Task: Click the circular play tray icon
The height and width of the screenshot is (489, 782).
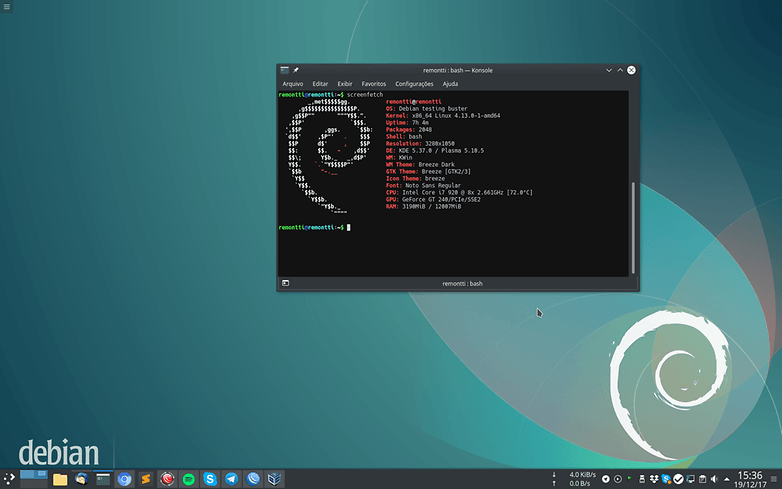Action: coord(617,479)
